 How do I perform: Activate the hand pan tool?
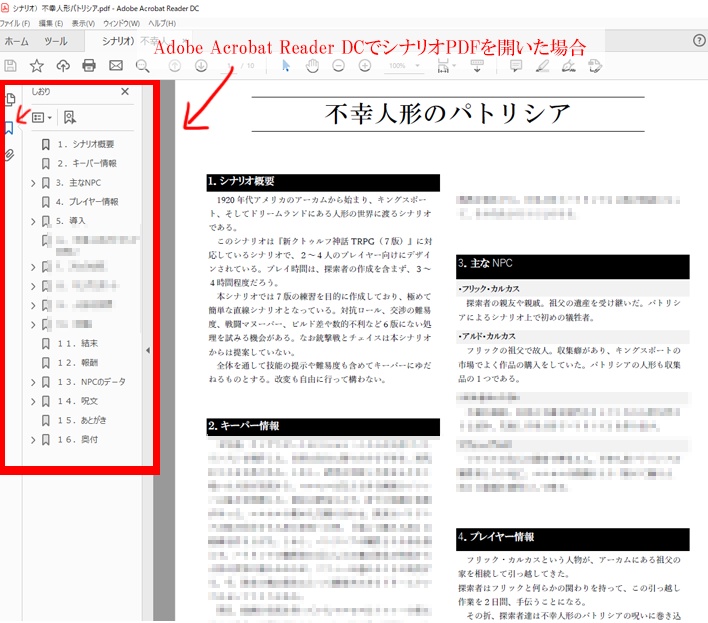tap(312, 66)
